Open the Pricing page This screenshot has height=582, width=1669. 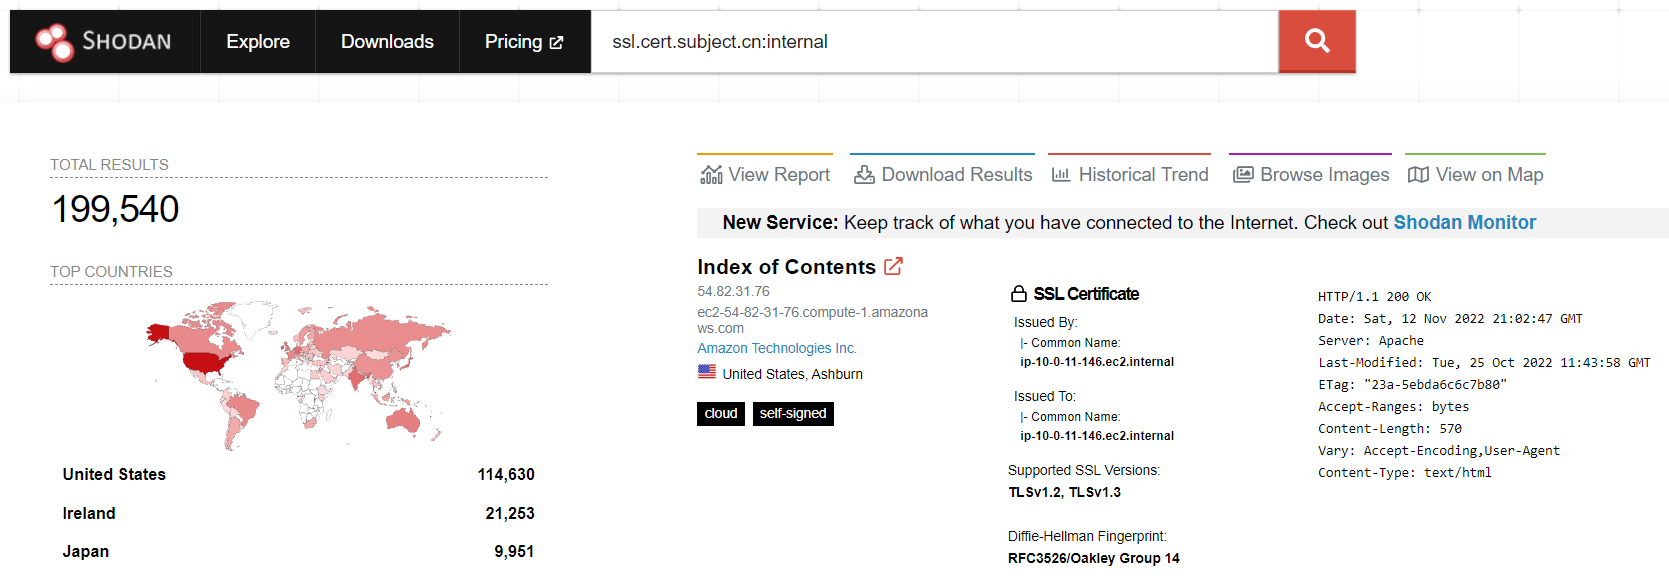click(524, 41)
